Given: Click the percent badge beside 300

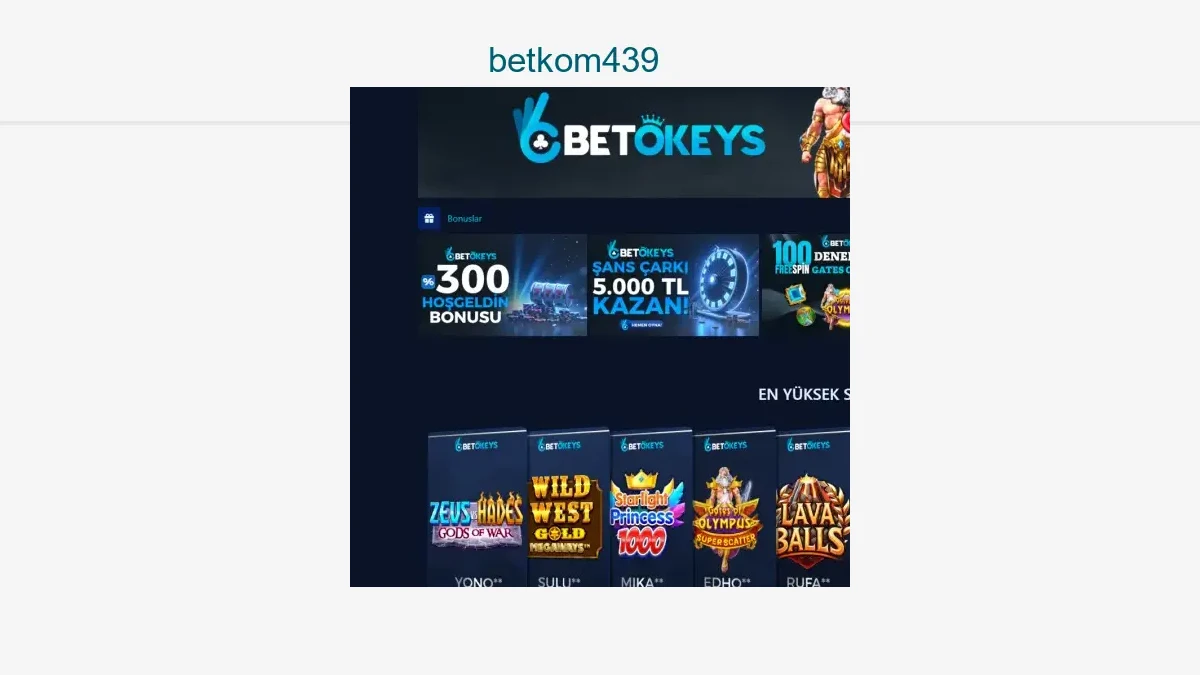Looking at the screenshot, I should (428, 281).
